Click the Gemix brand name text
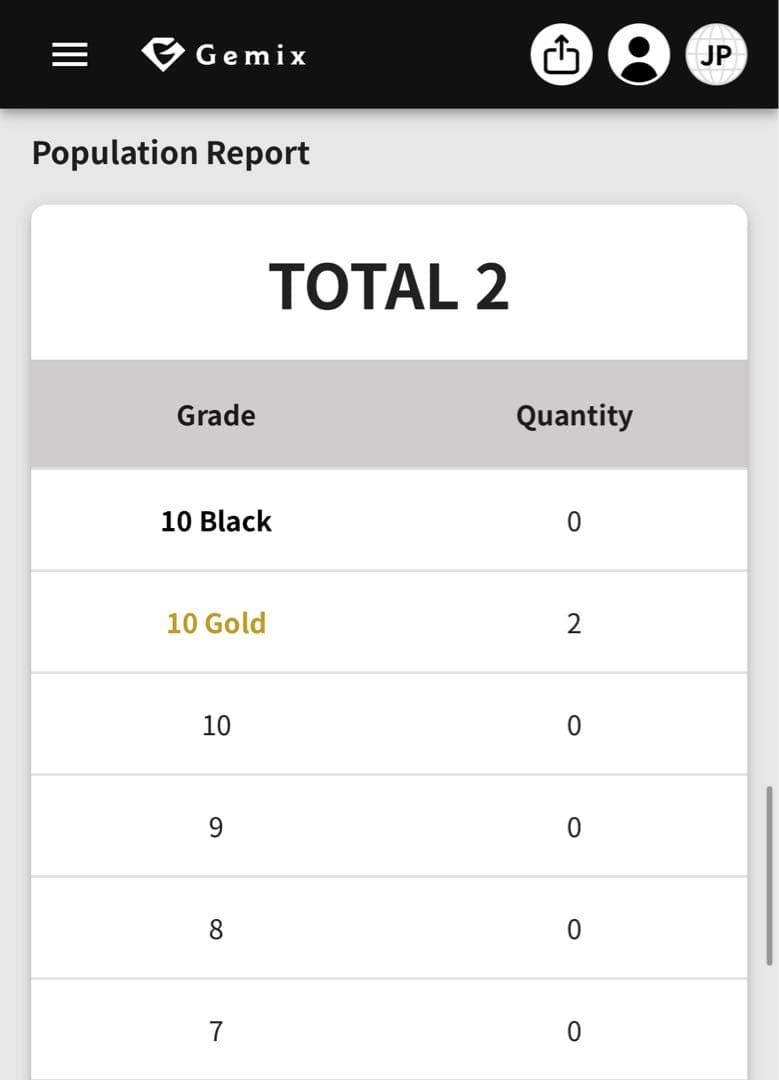Viewport: 779px width, 1080px height. [251, 55]
